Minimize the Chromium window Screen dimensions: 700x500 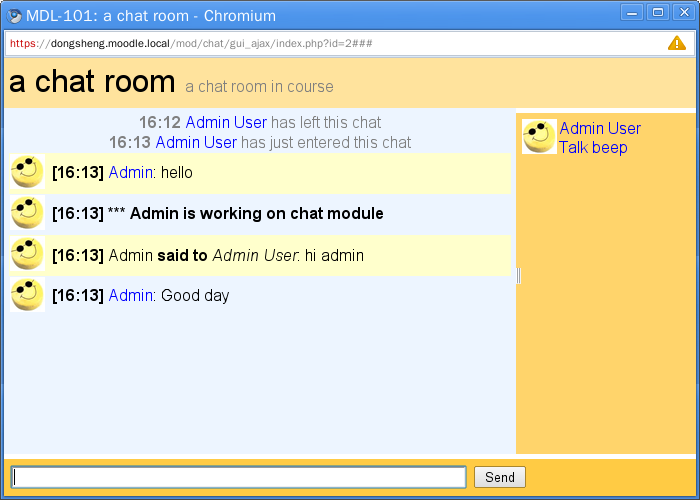(x=632, y=12)
